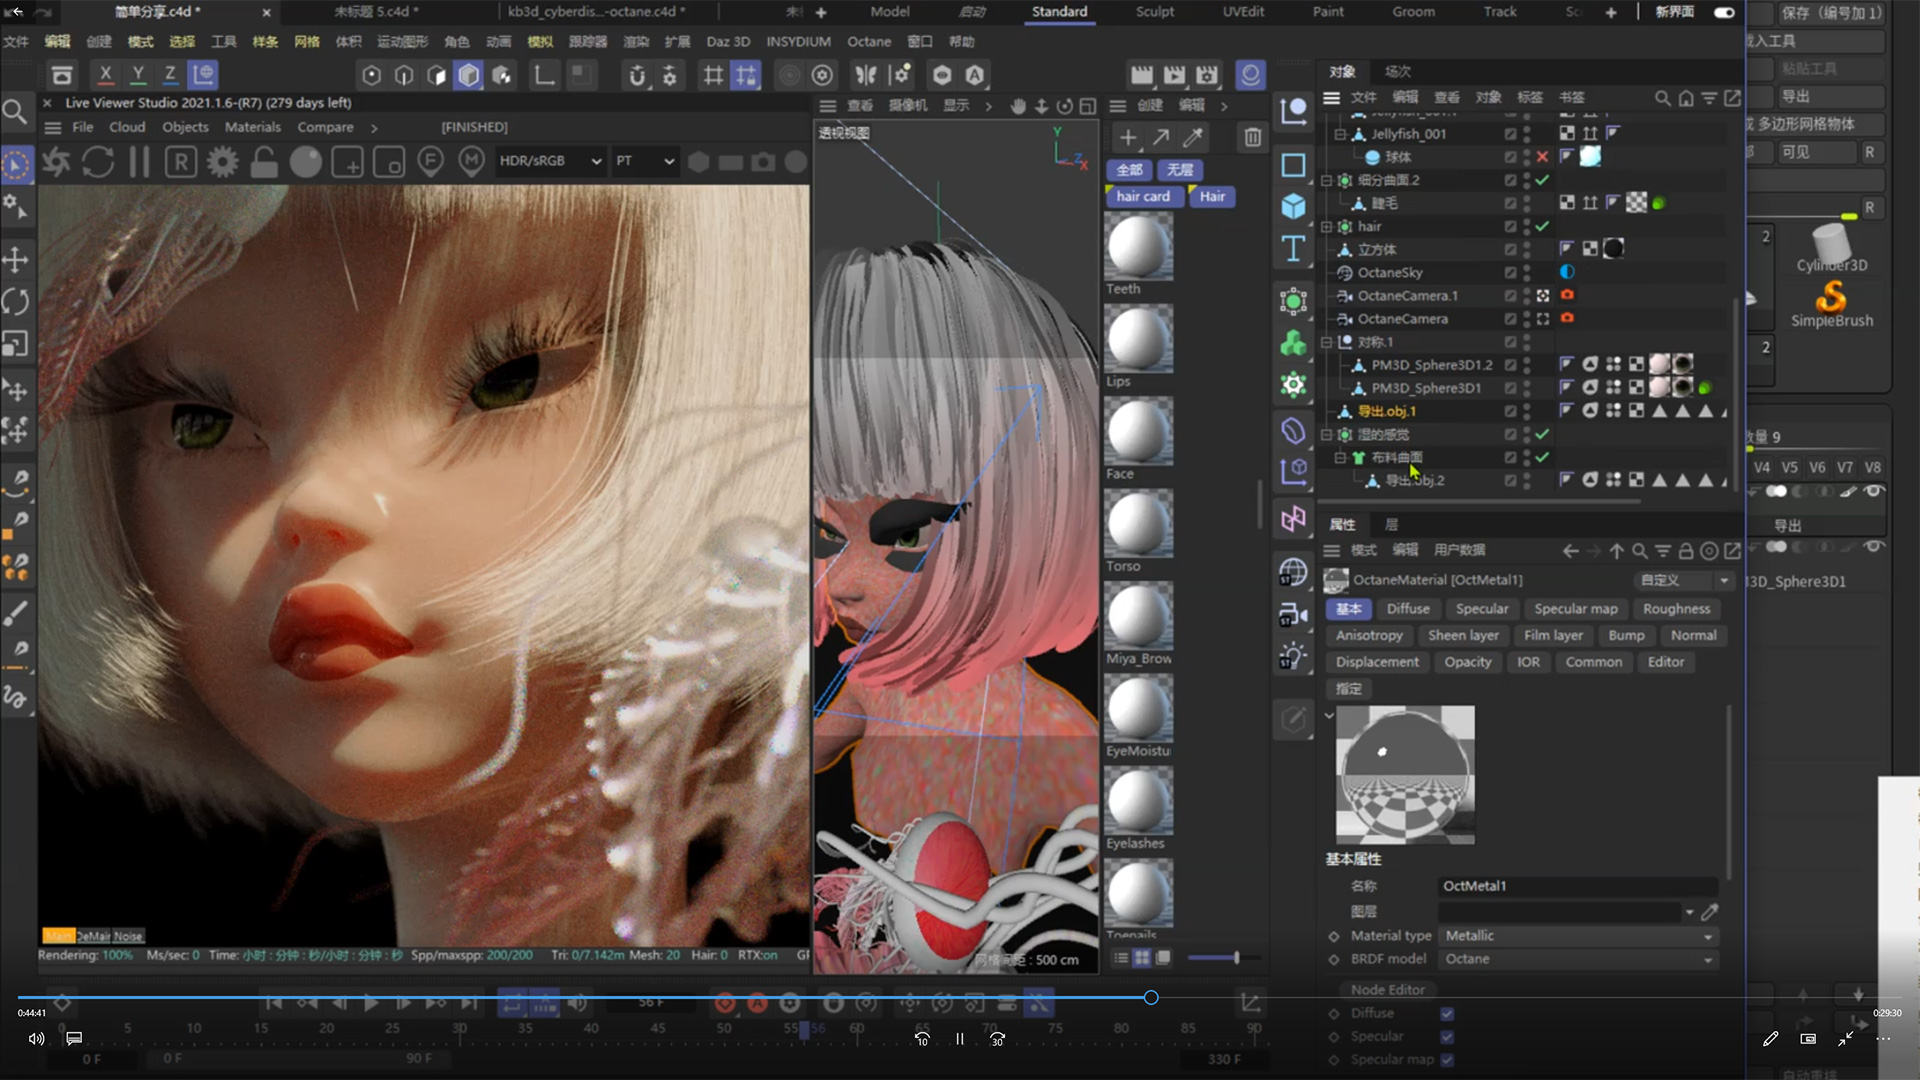Open the INSYDIUM menu
Viewport: 1920px width, 1080px height.
coord(798,42)
